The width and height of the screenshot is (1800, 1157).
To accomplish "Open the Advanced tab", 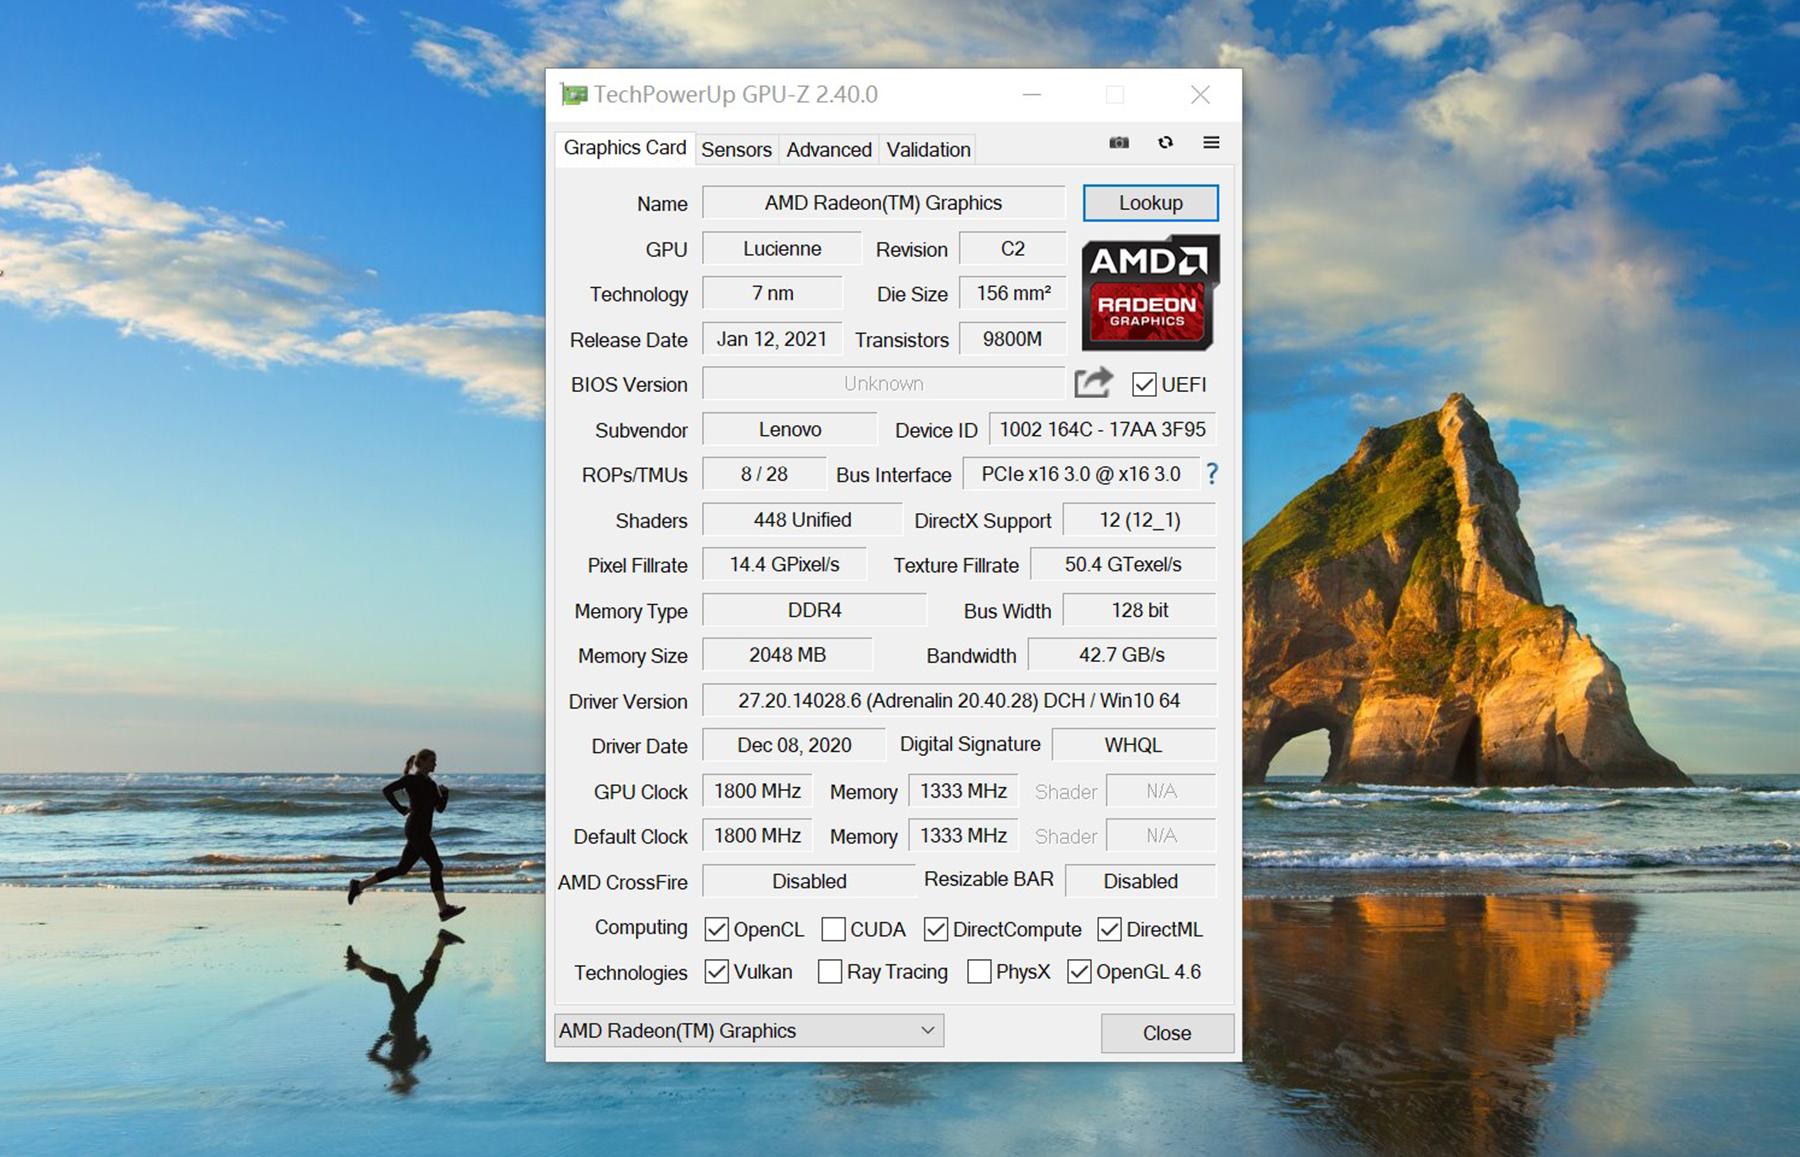I will point(829,150).
